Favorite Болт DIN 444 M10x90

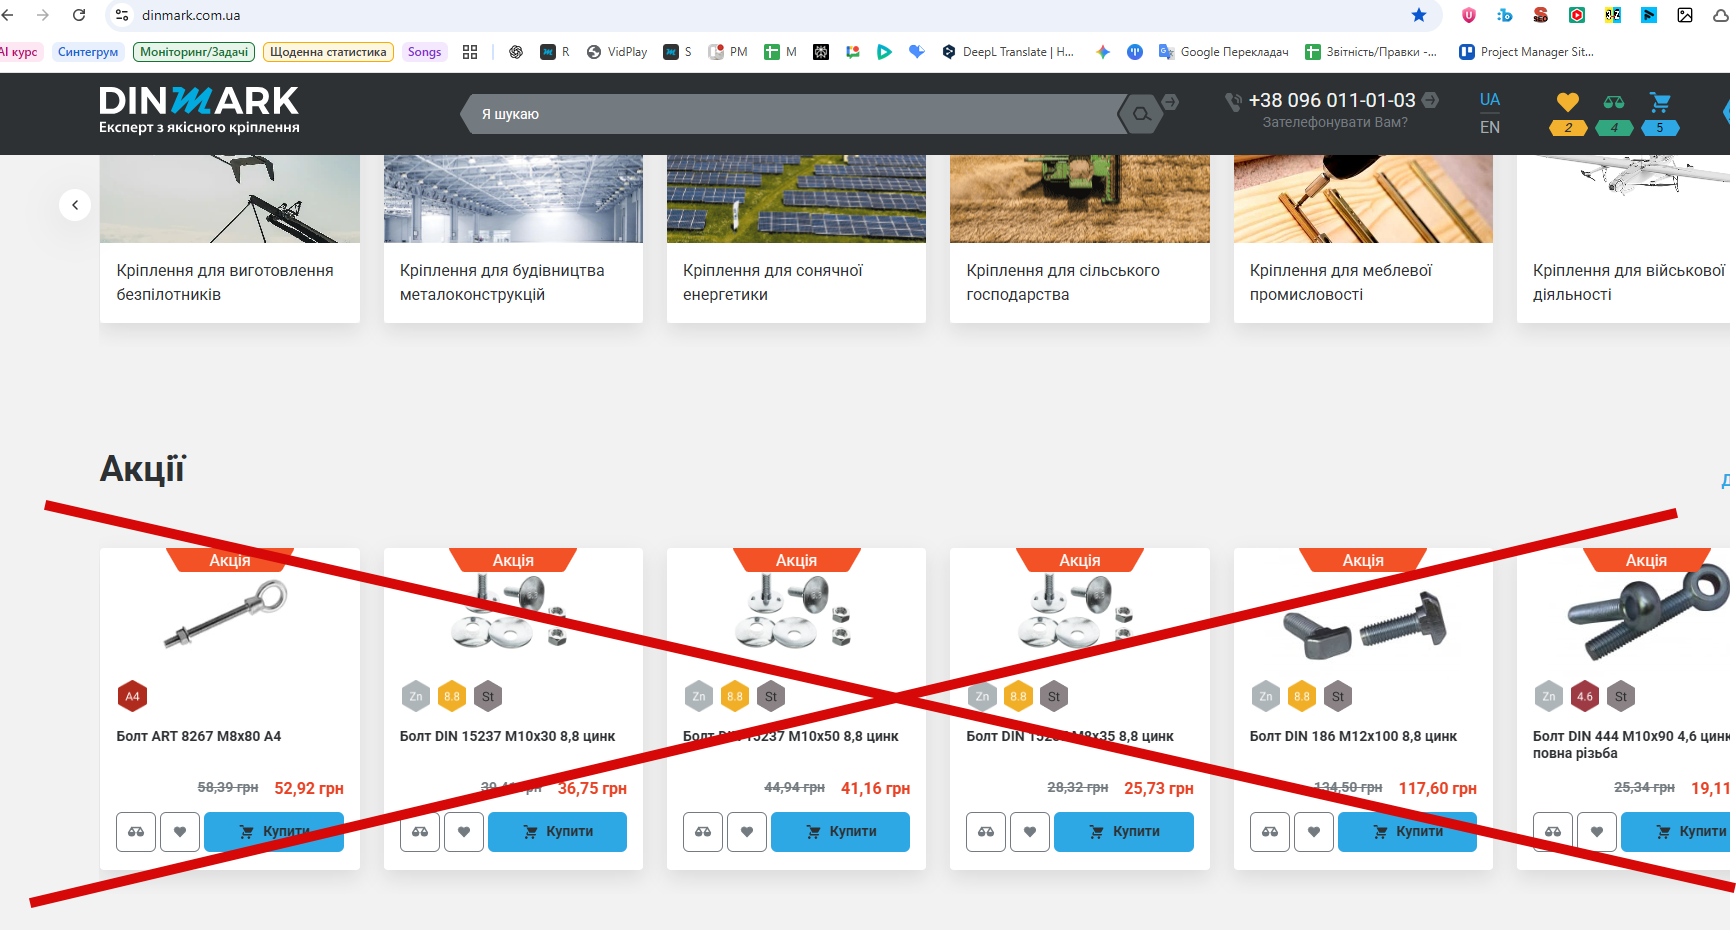1597,832
